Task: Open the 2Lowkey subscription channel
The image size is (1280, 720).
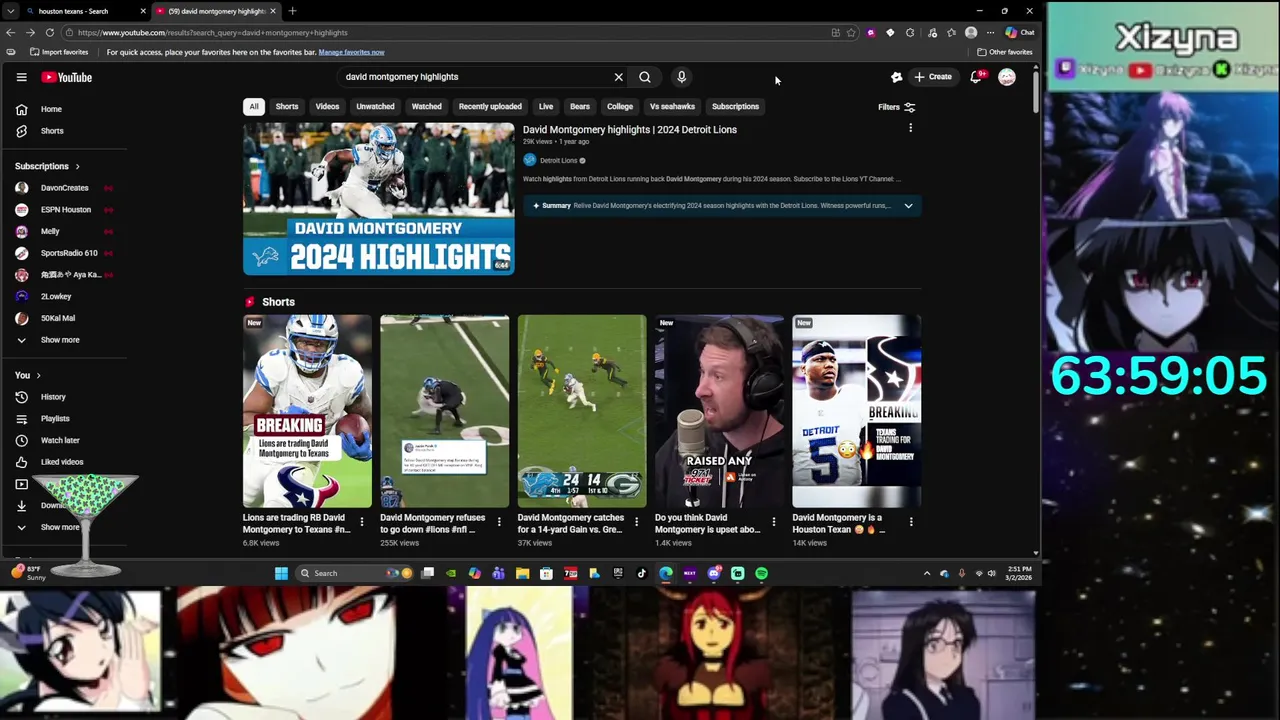Action: pos(56,296)
